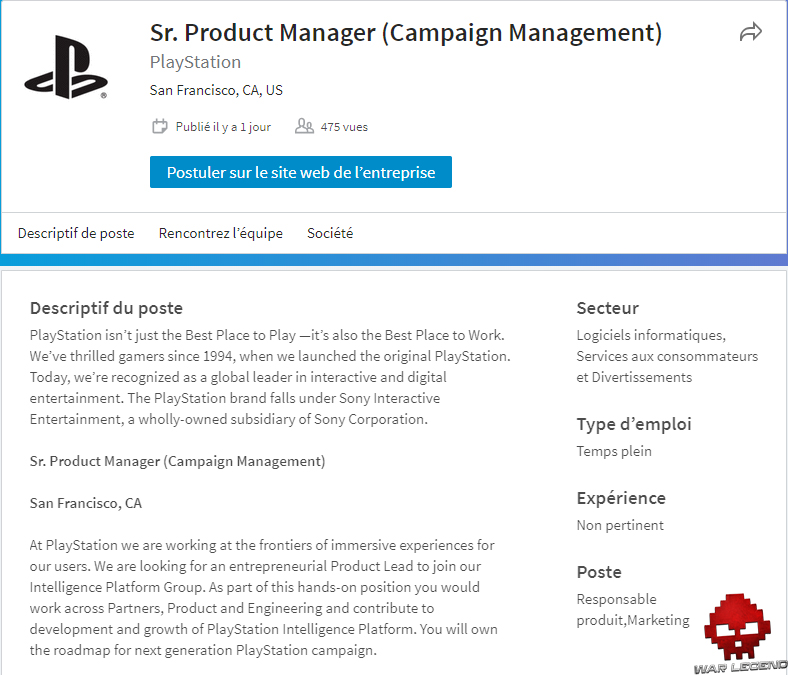
Task: Click the Publié il y a 1 jour text
Action: (x=223, y=127)
